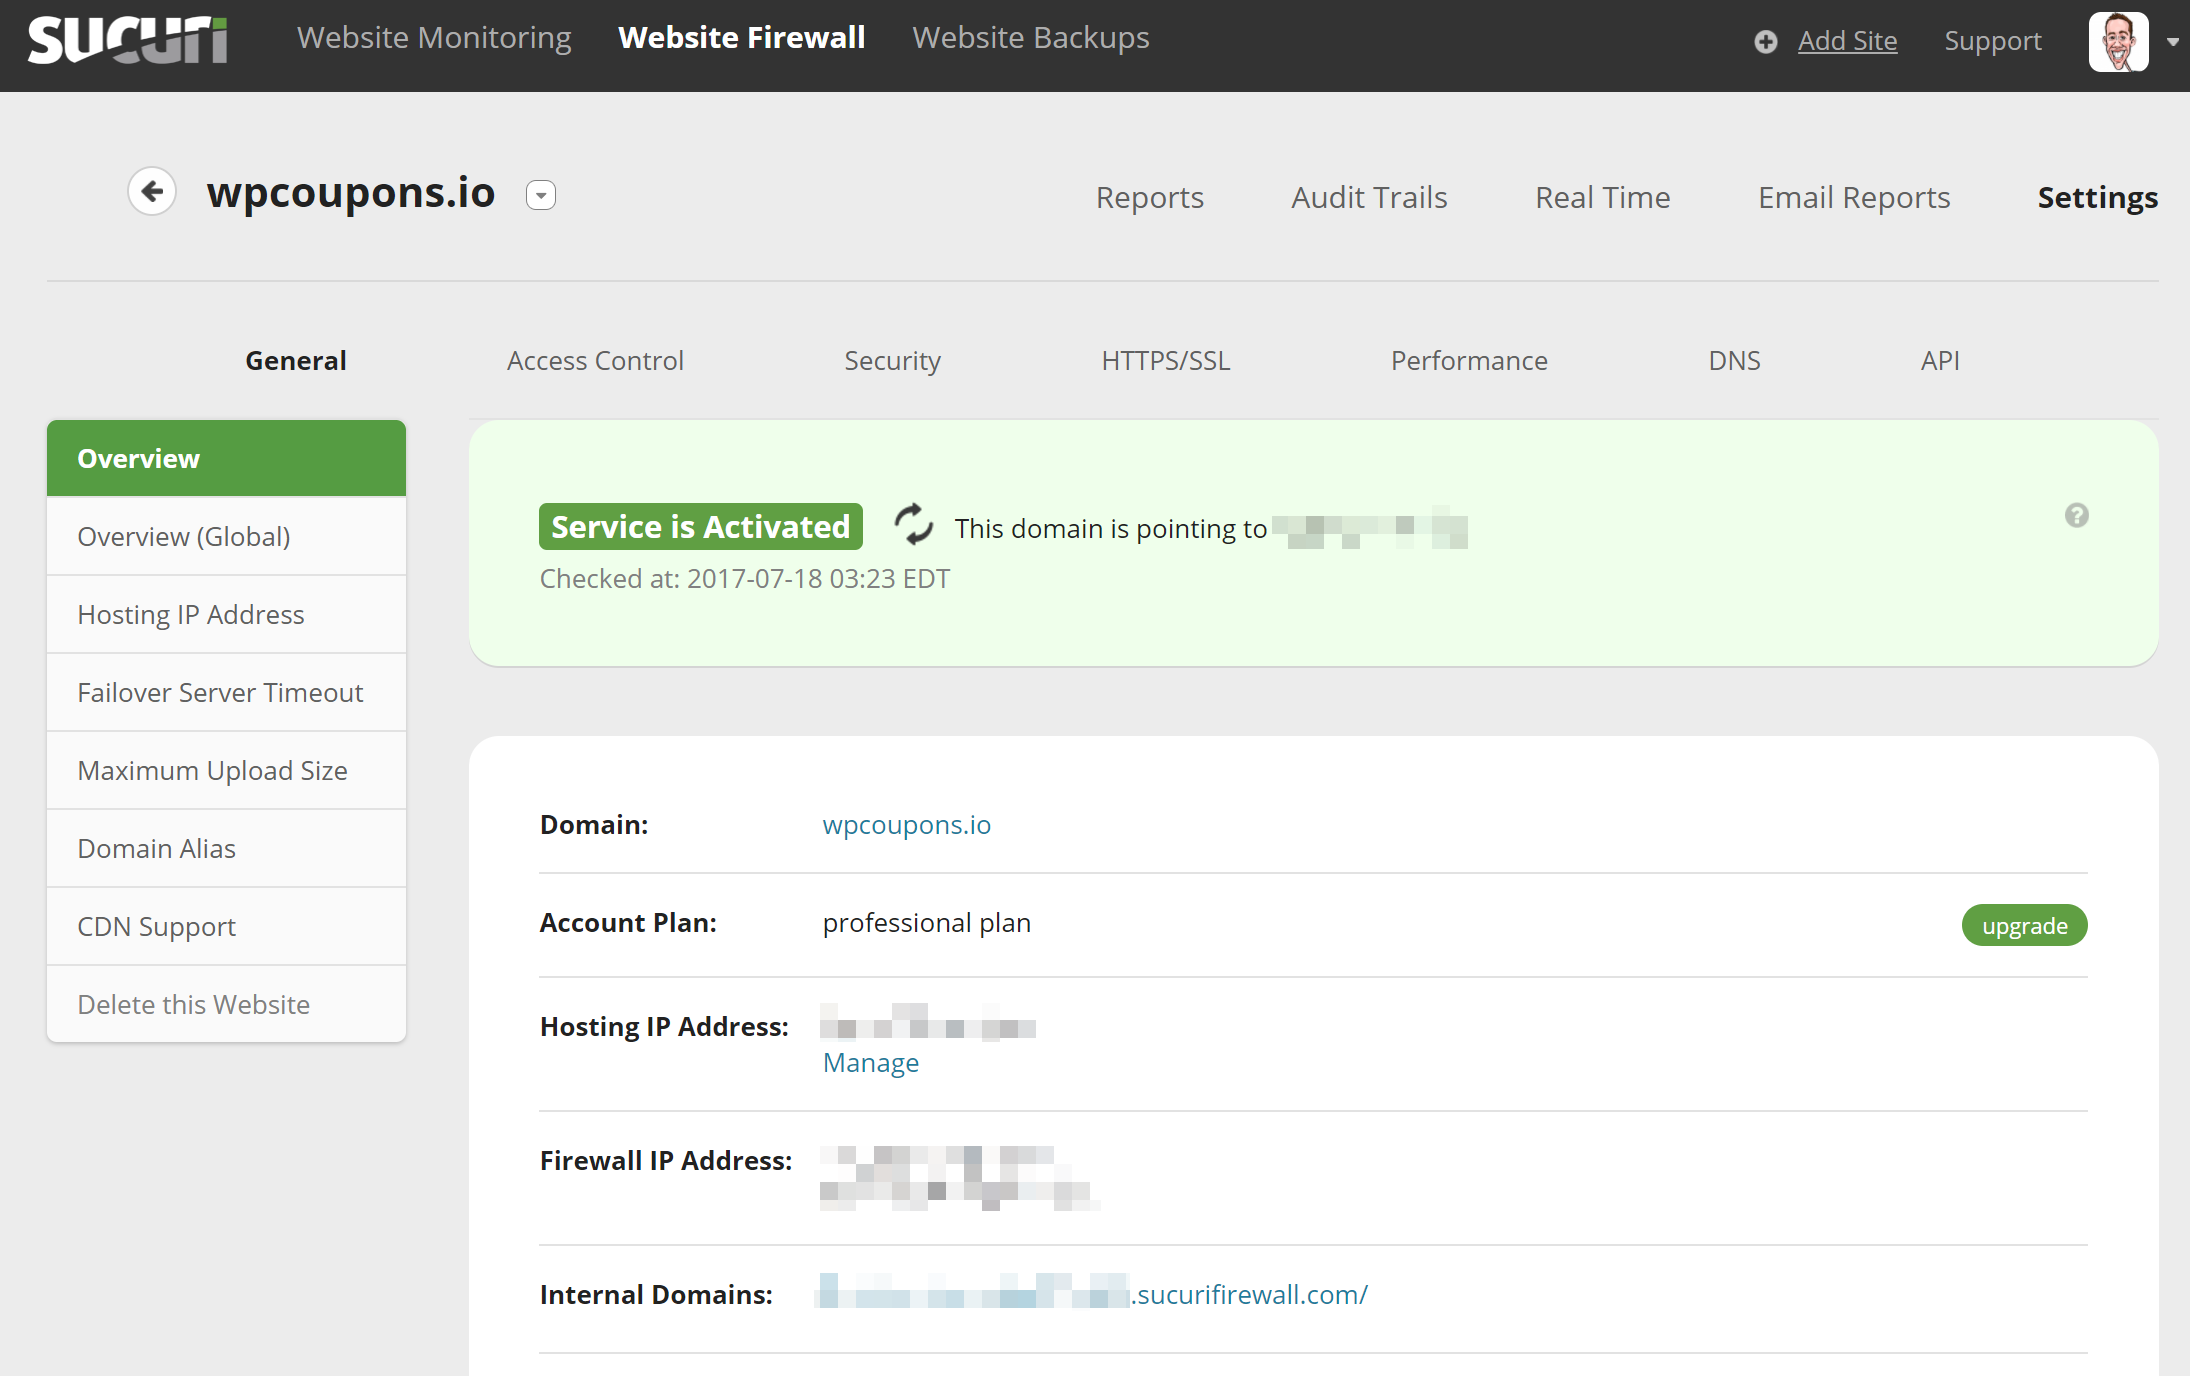
Task: Select the Security settings tab
Action: click(x=891, y=358)
